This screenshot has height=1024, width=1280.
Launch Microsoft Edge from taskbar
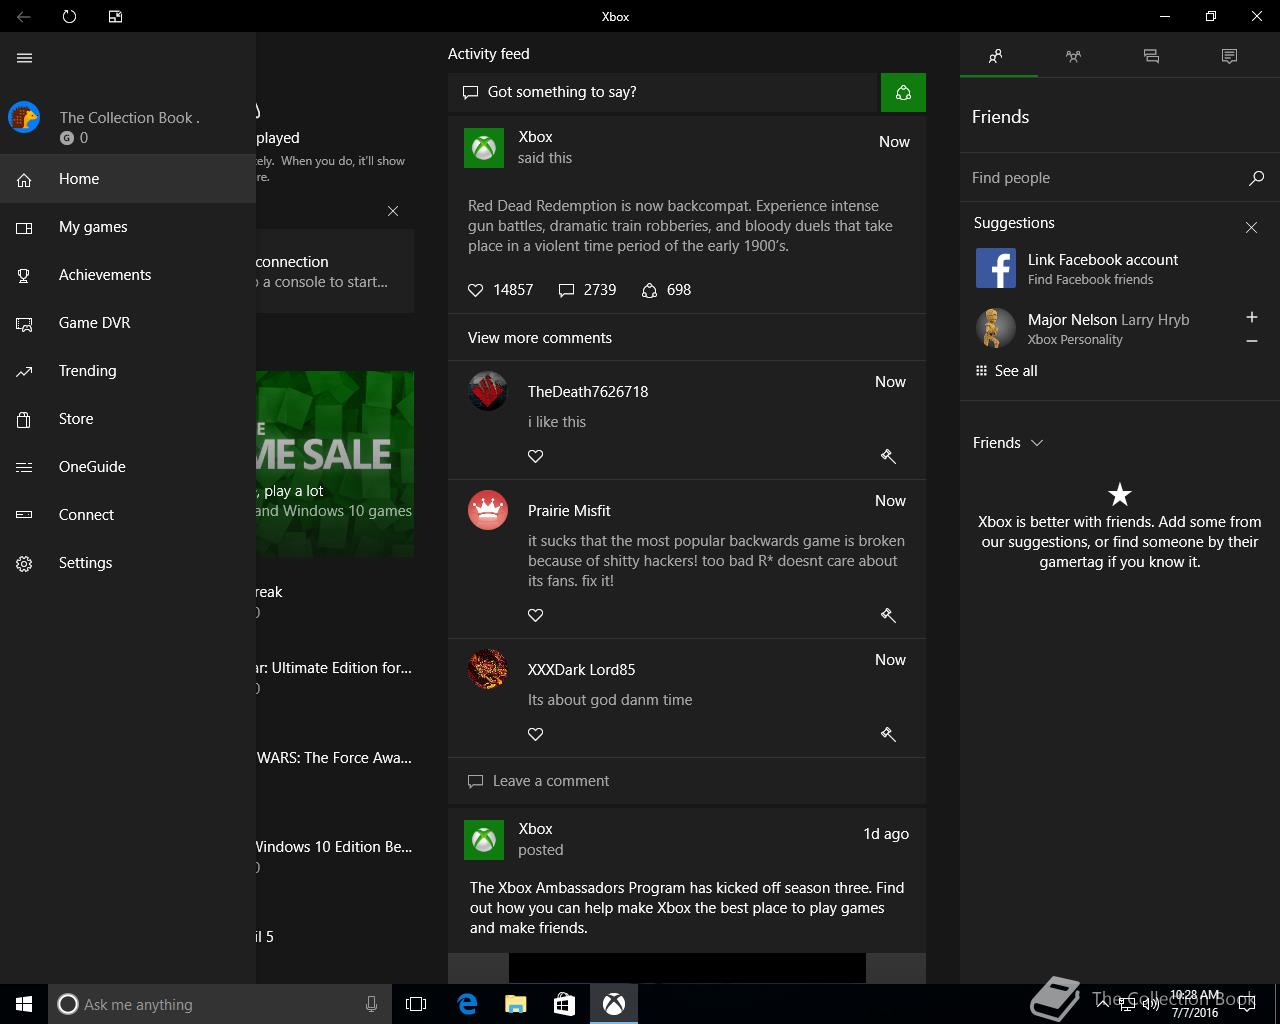[467, 1004]
